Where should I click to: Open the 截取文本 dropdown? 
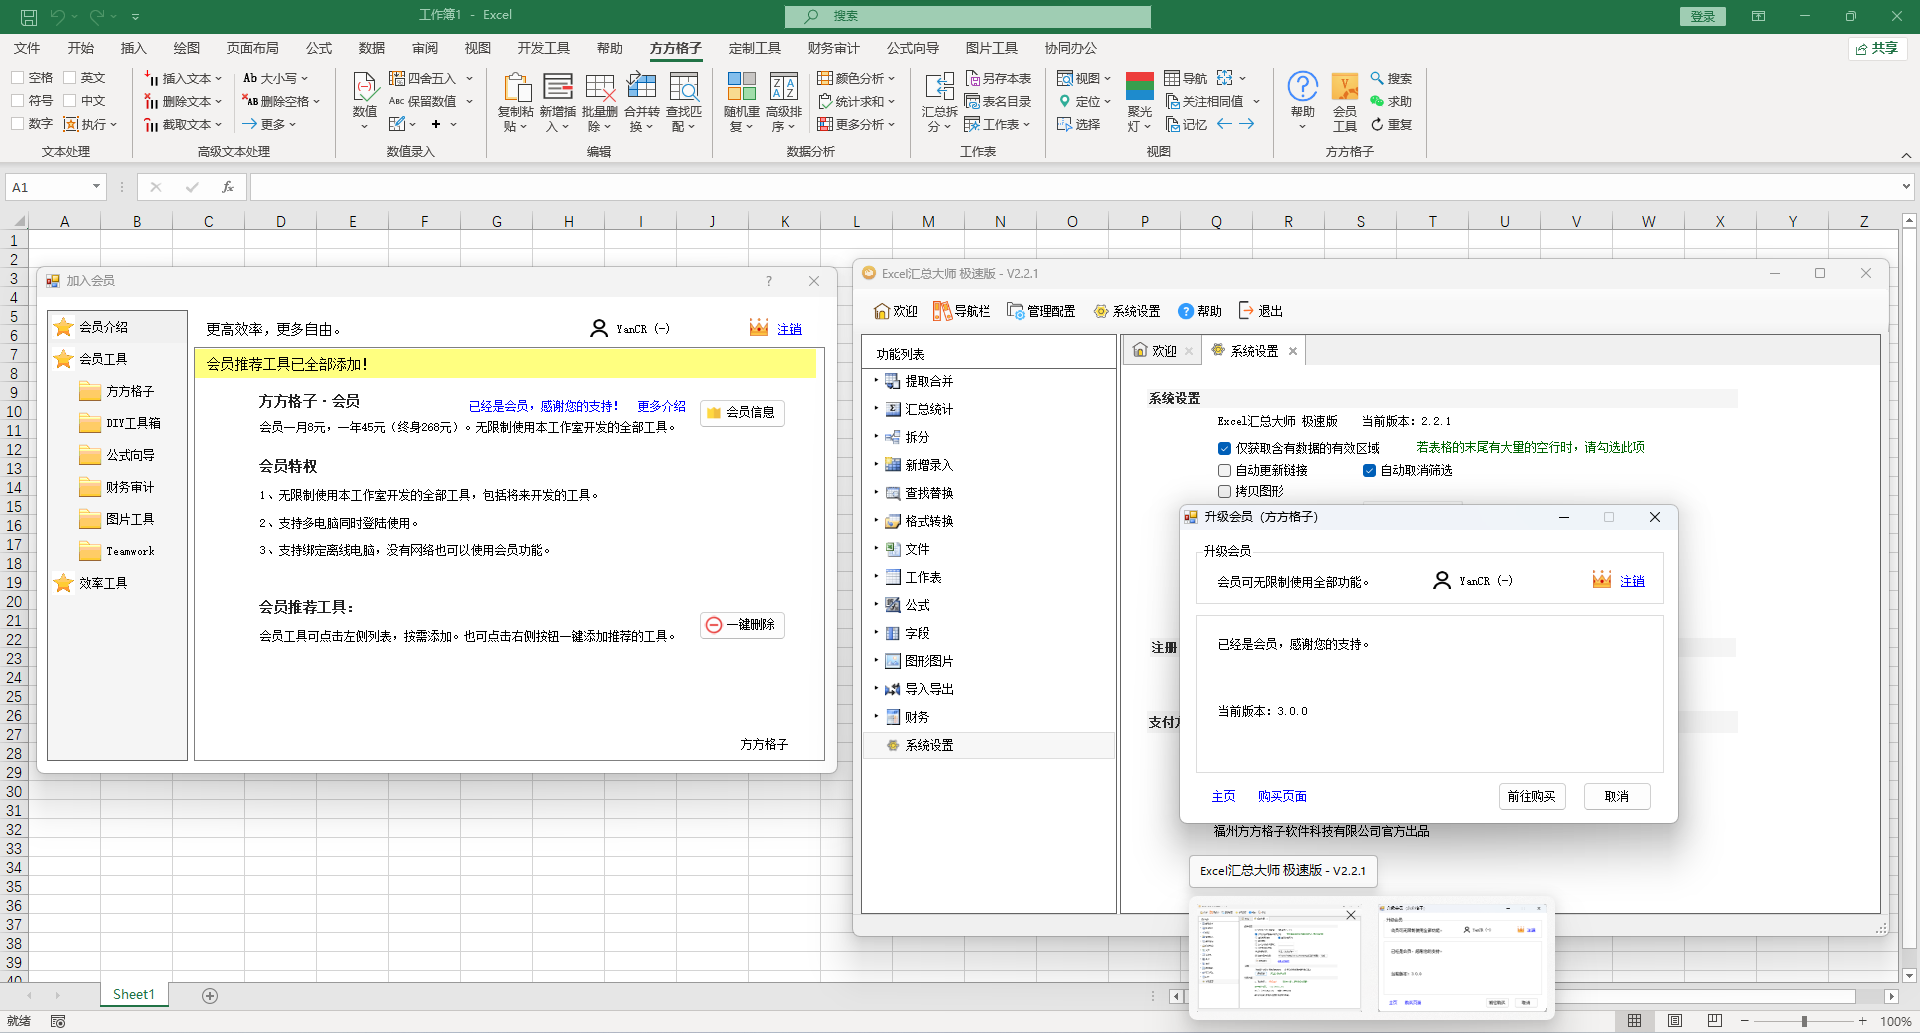point(183,124)
